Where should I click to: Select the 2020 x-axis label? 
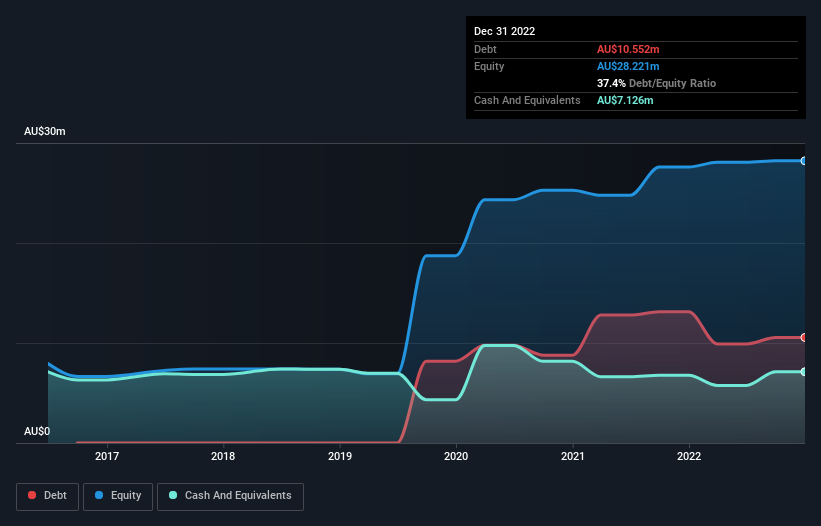[456, 456]
